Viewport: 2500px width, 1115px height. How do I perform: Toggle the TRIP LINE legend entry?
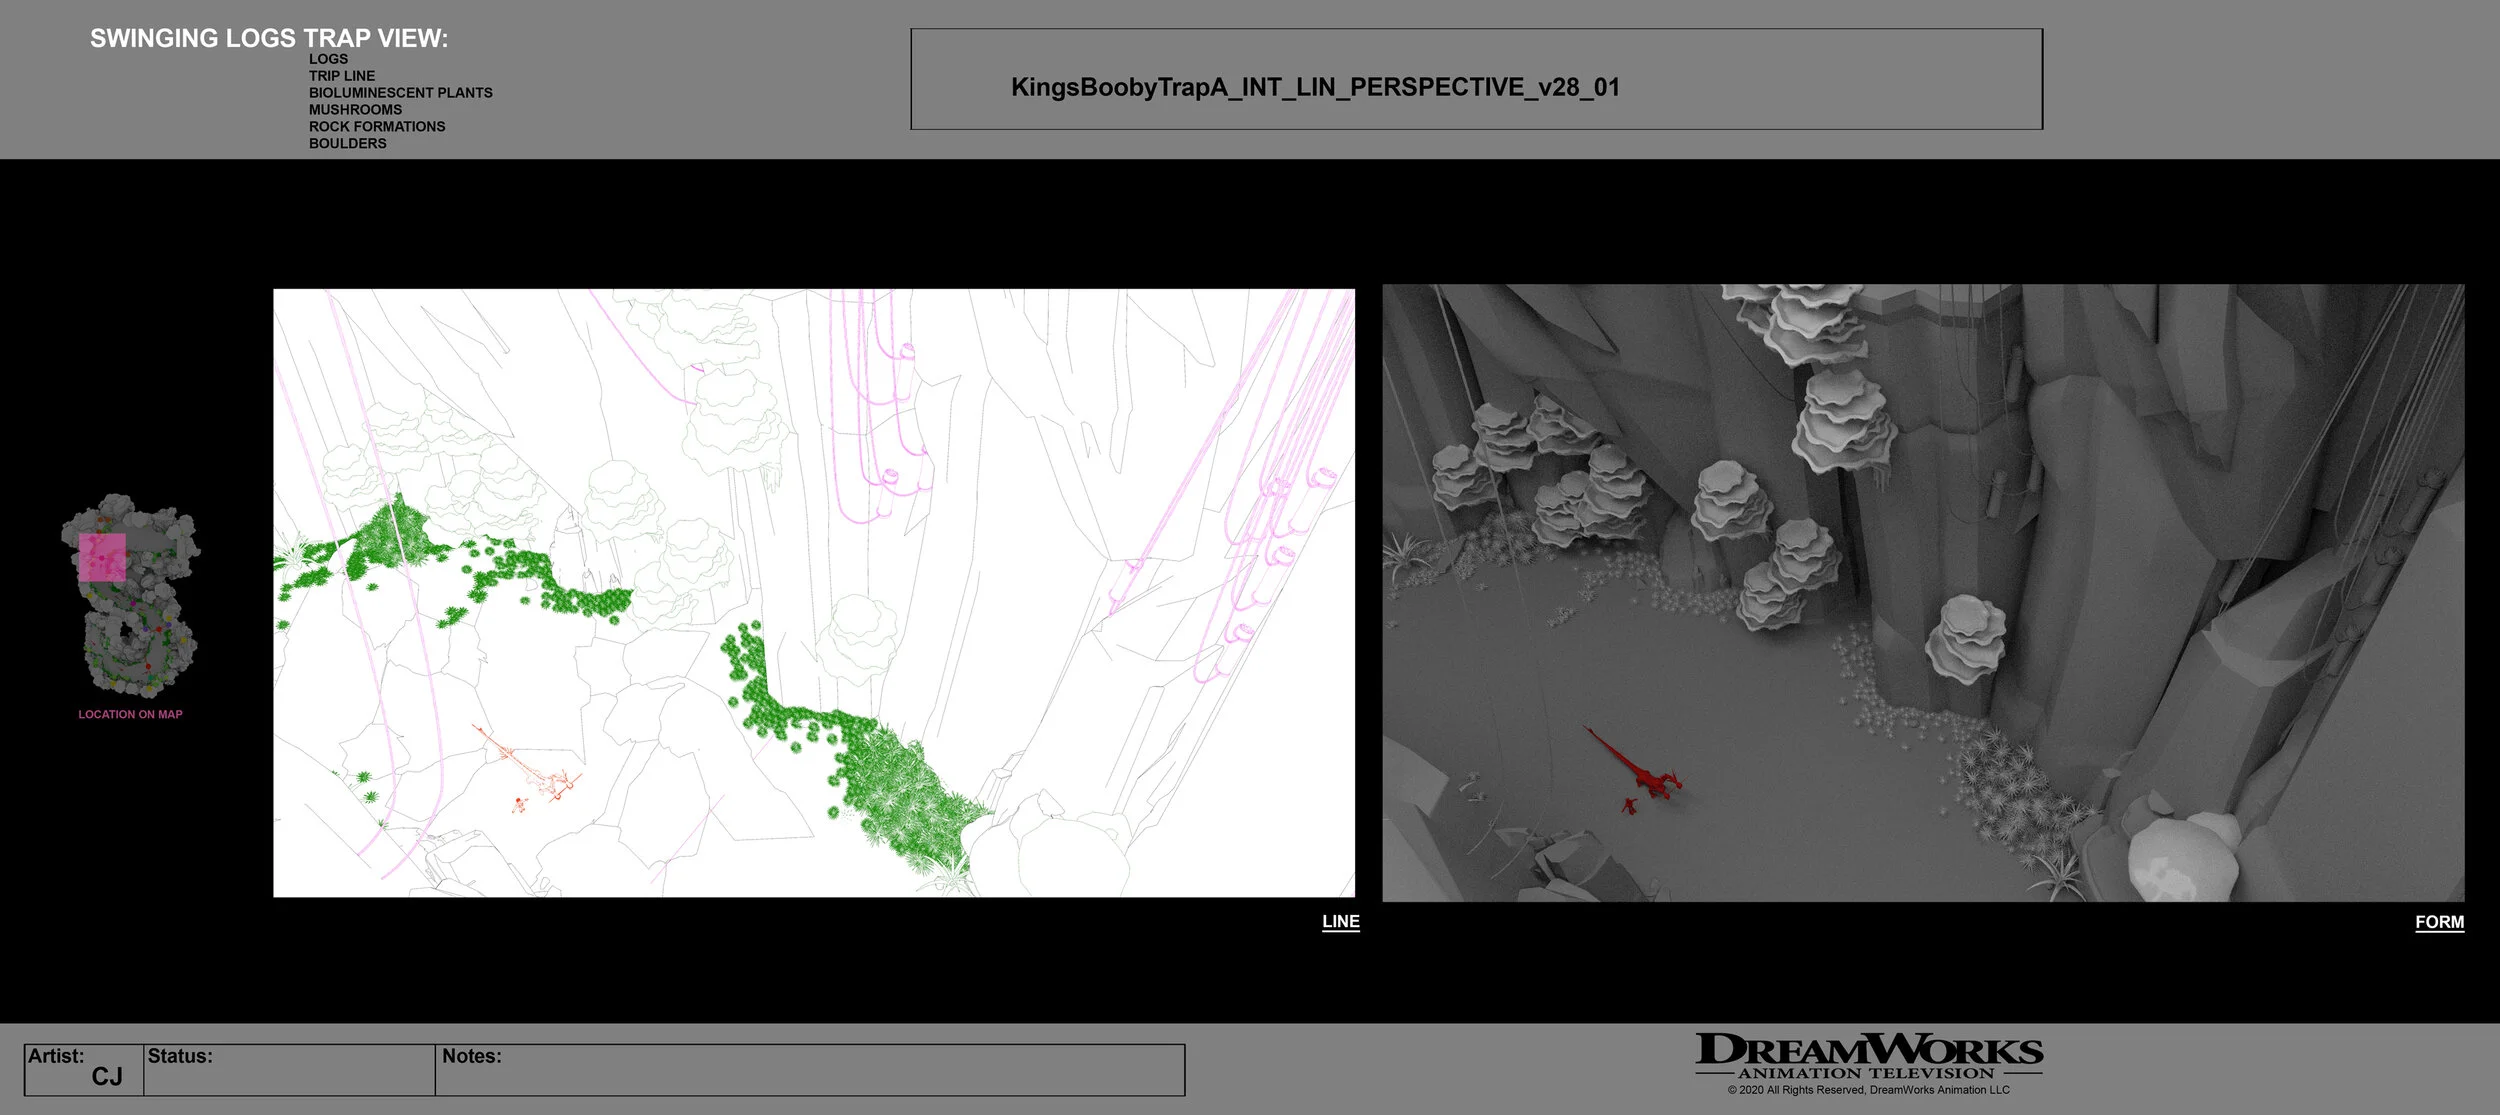(x=342, y=75)
